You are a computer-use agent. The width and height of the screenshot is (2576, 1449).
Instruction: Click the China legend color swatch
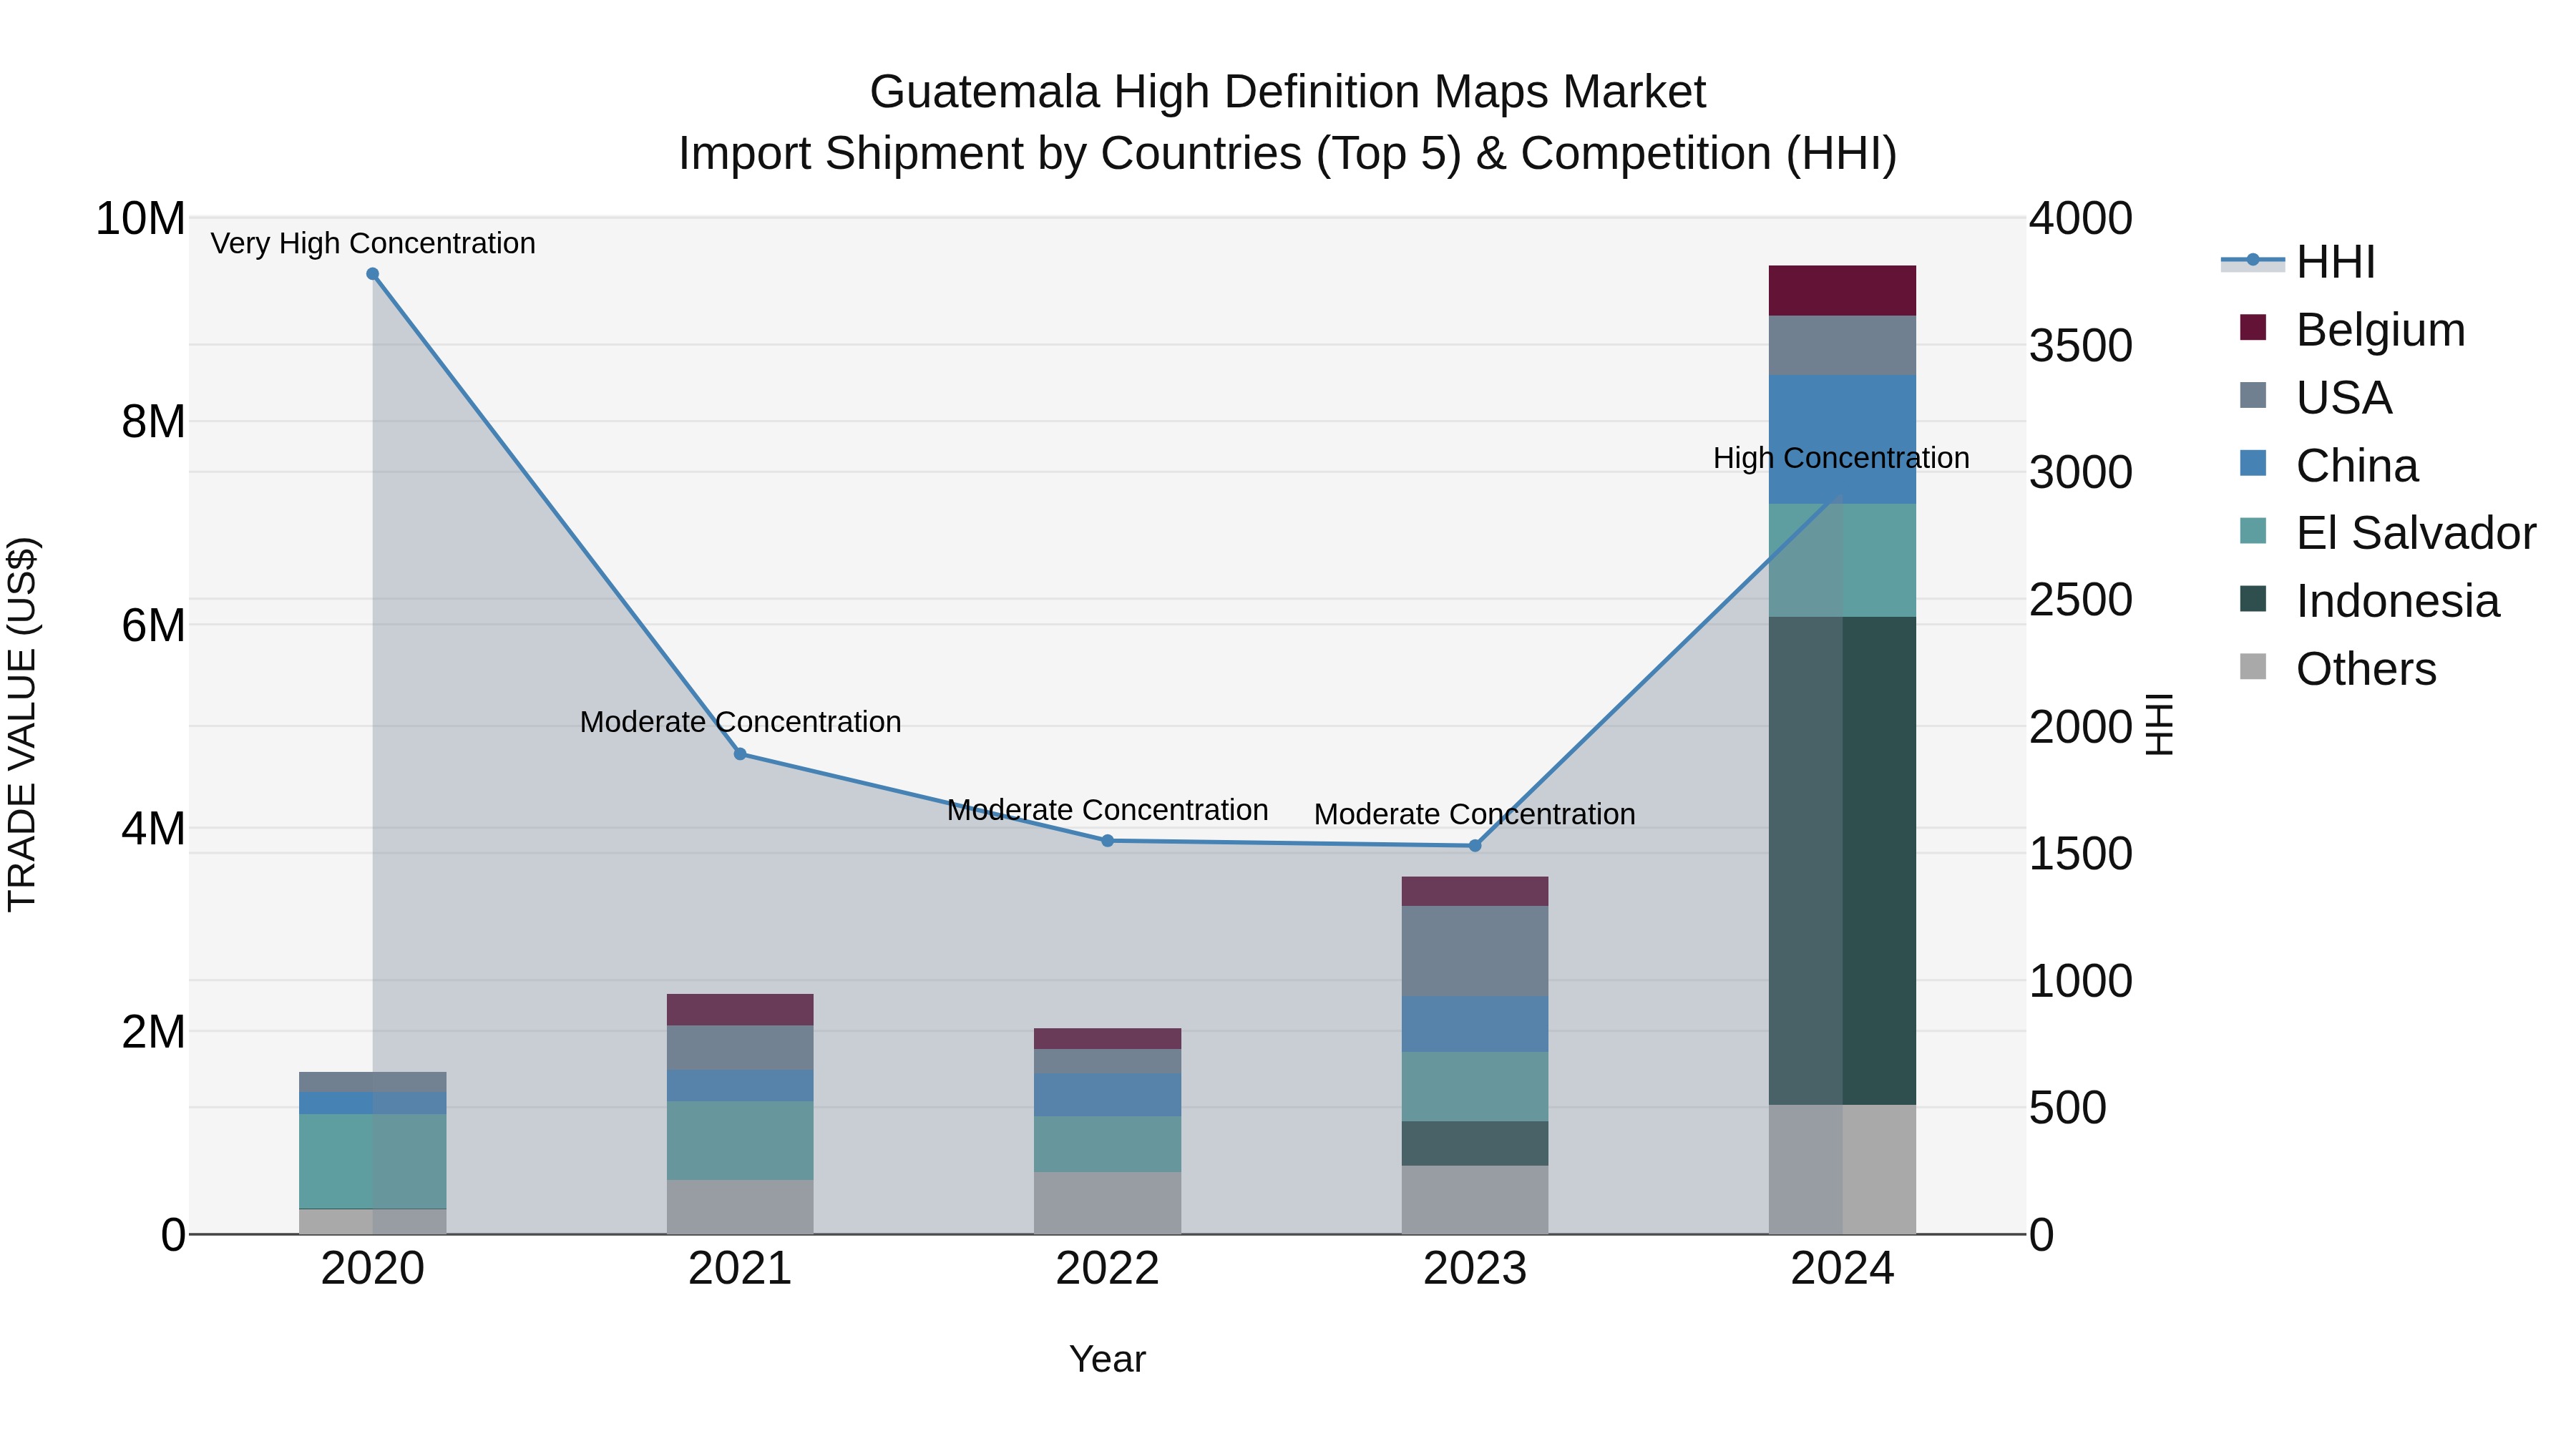point(2253,464)
